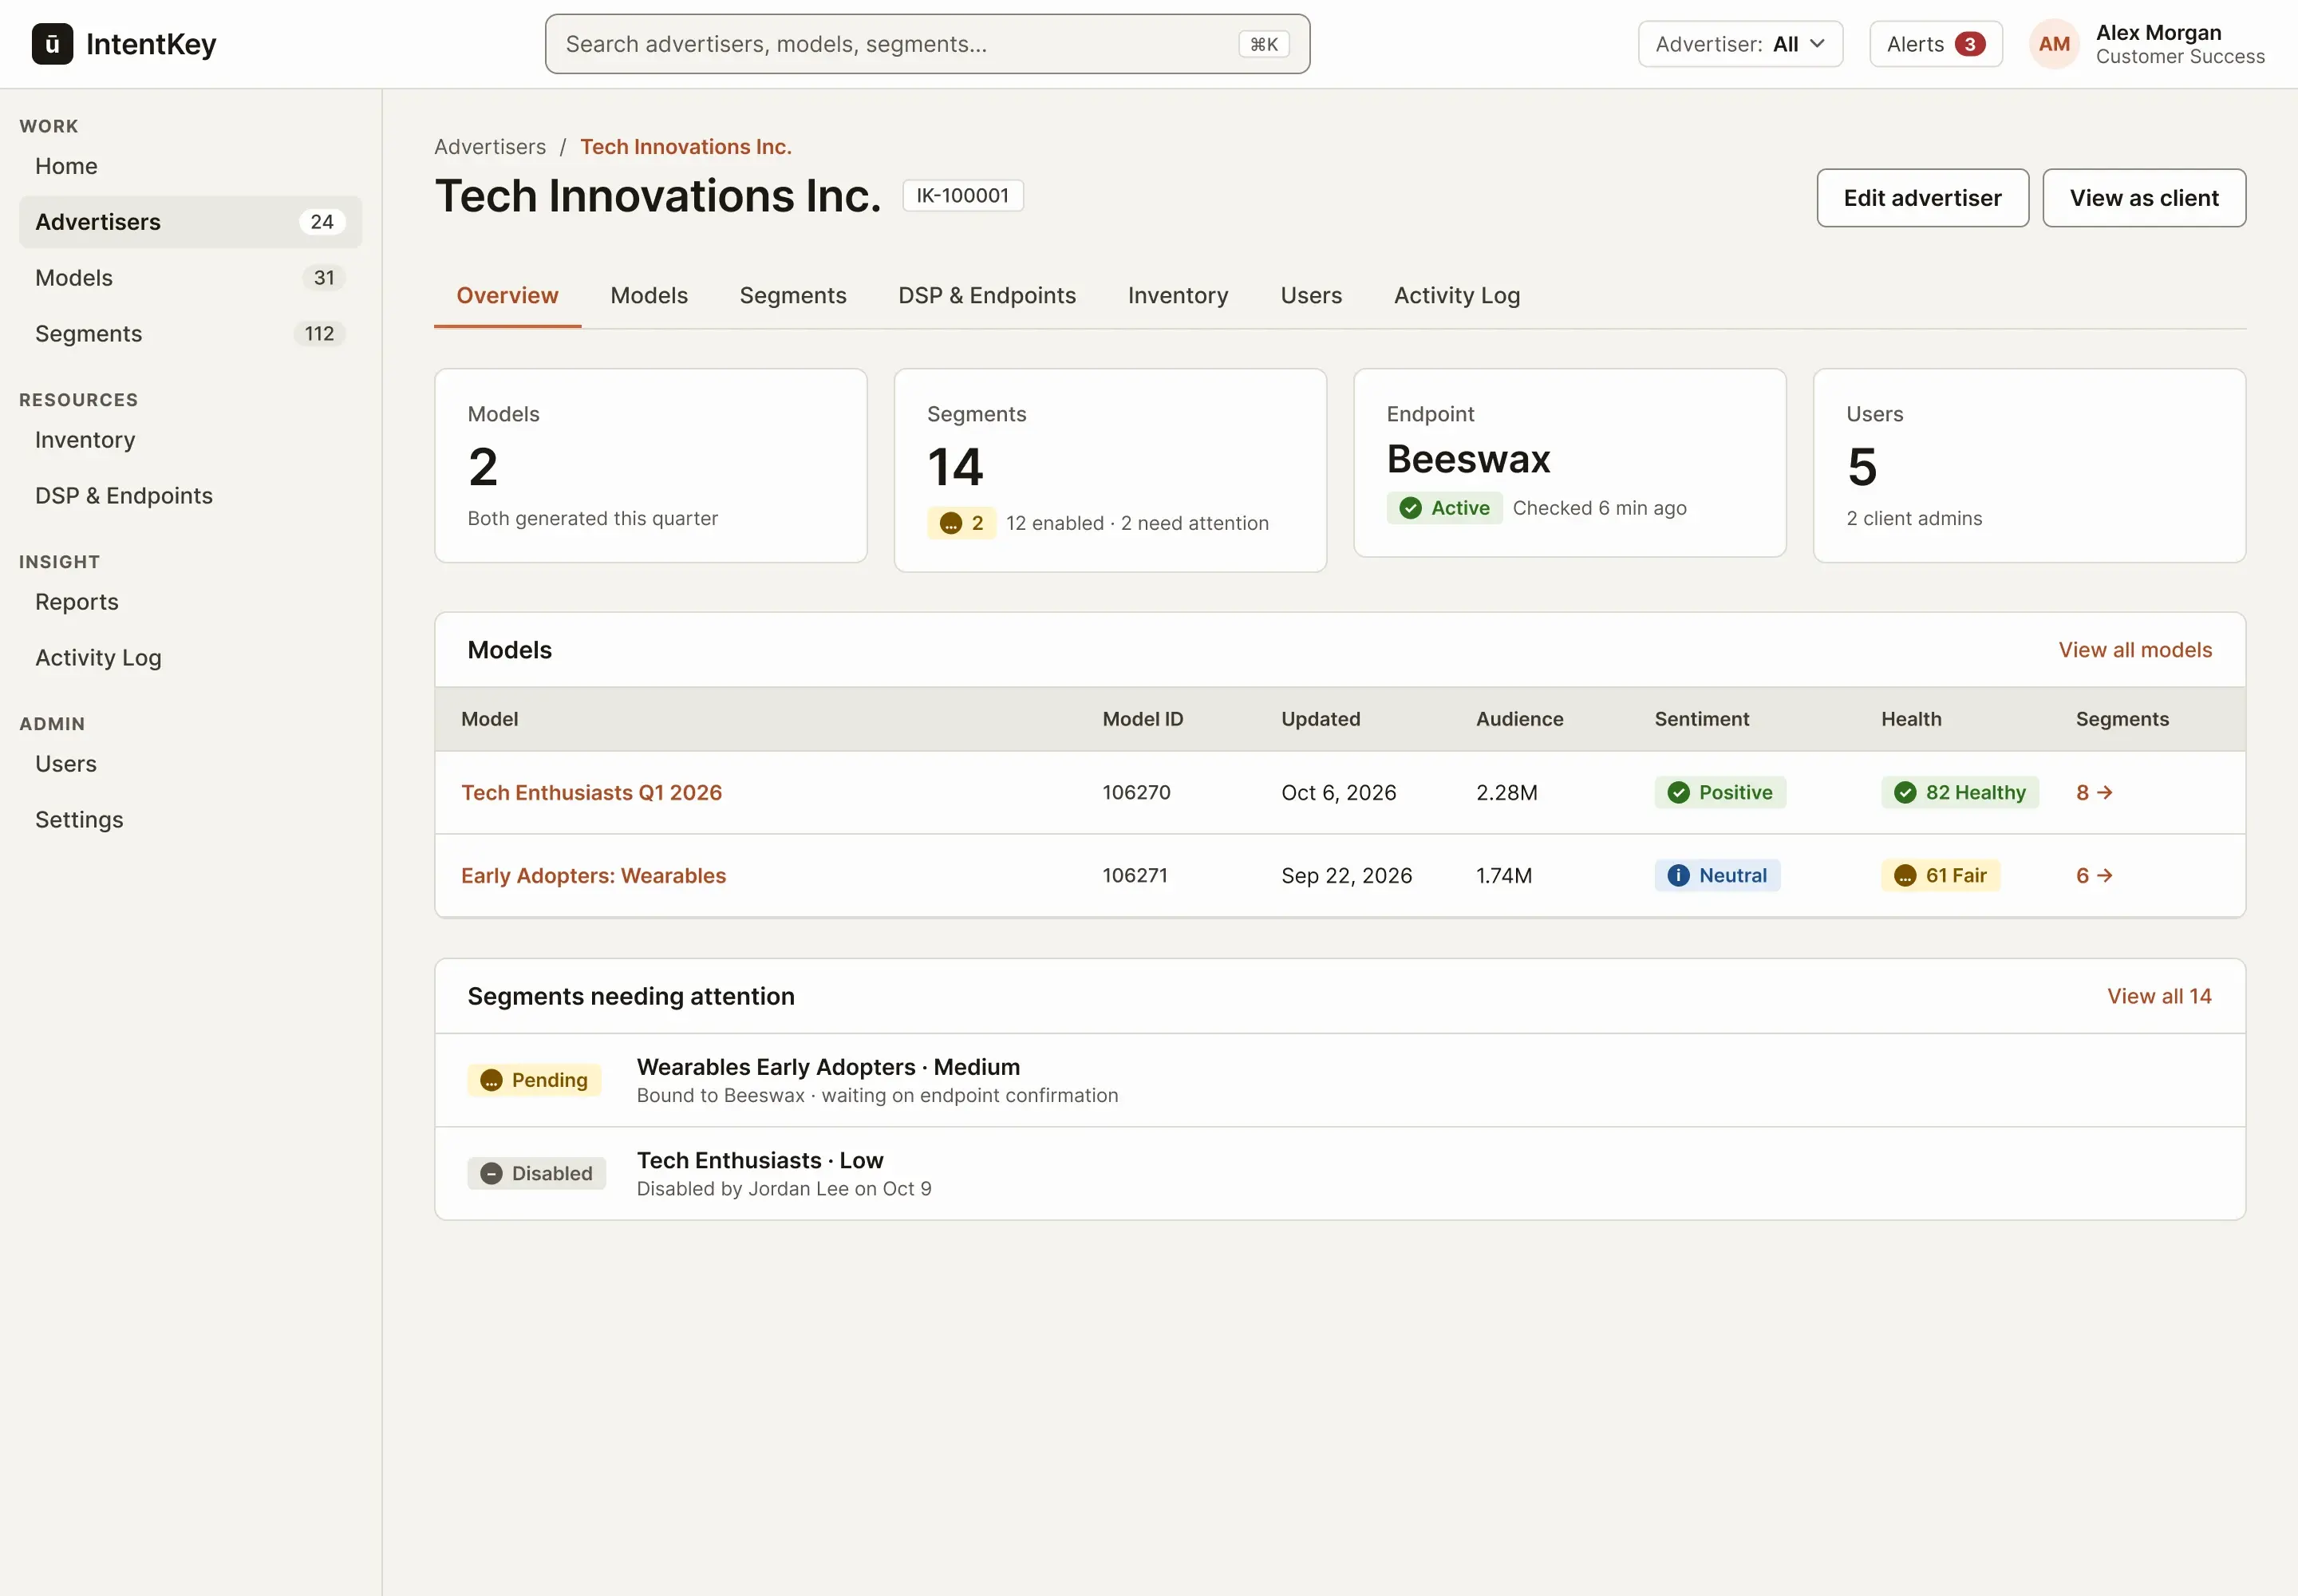Open Tech Enthusiasts Q1 2026 model
The height and width of the screenshot is (1596, 2298).
point(591,792)
